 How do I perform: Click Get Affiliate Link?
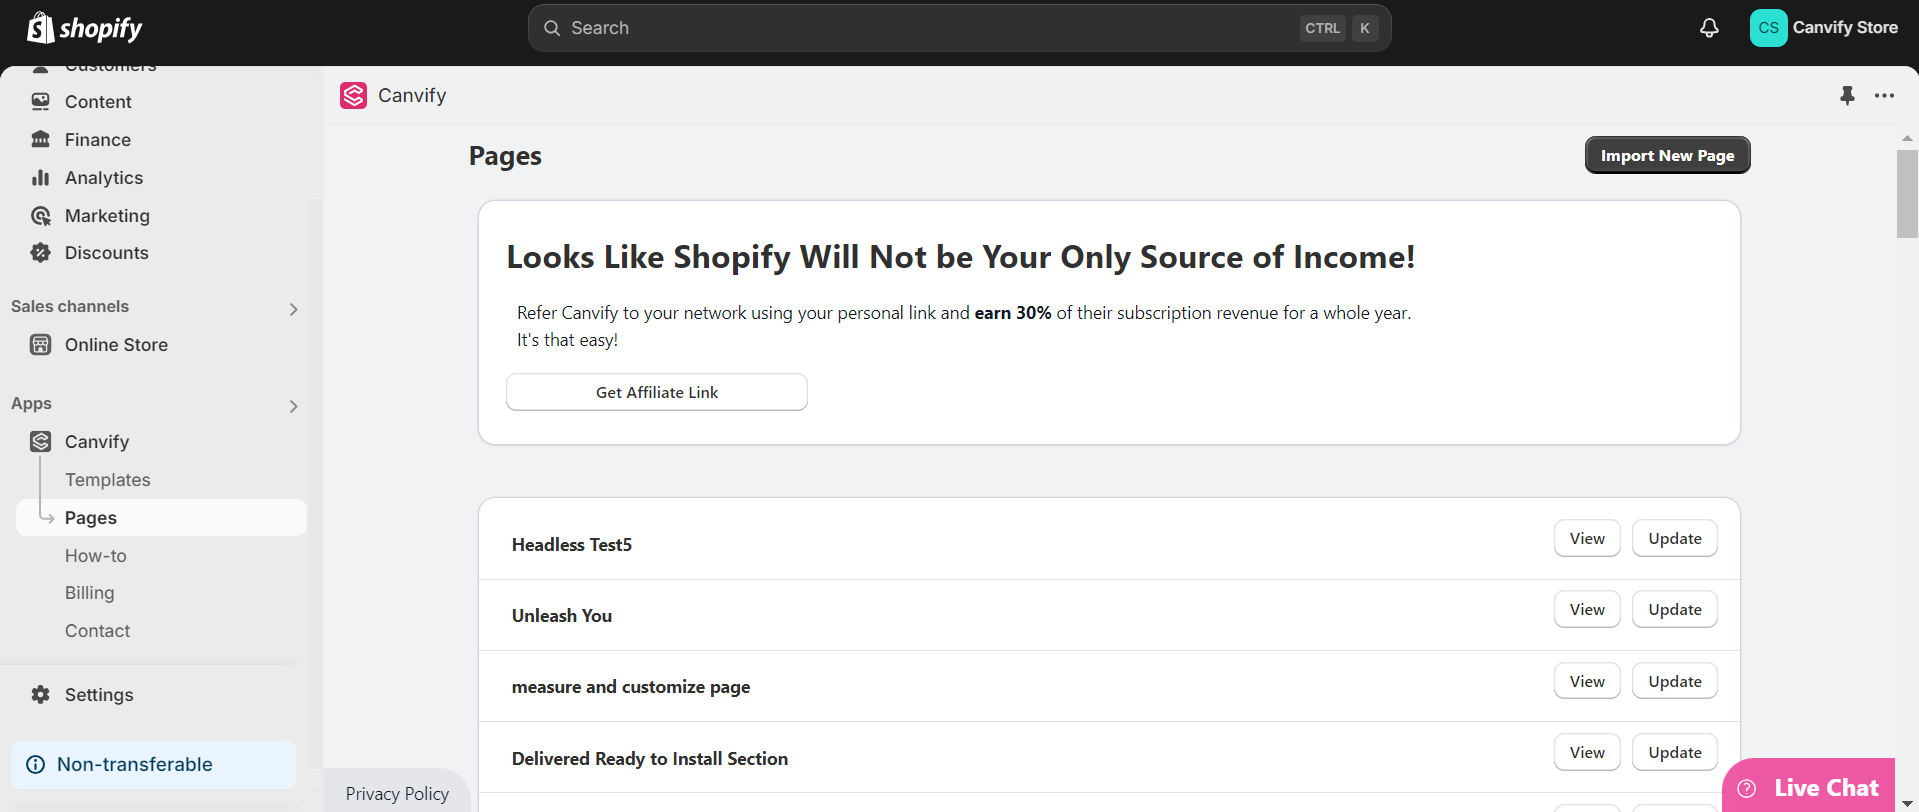(x=657, y=392)
